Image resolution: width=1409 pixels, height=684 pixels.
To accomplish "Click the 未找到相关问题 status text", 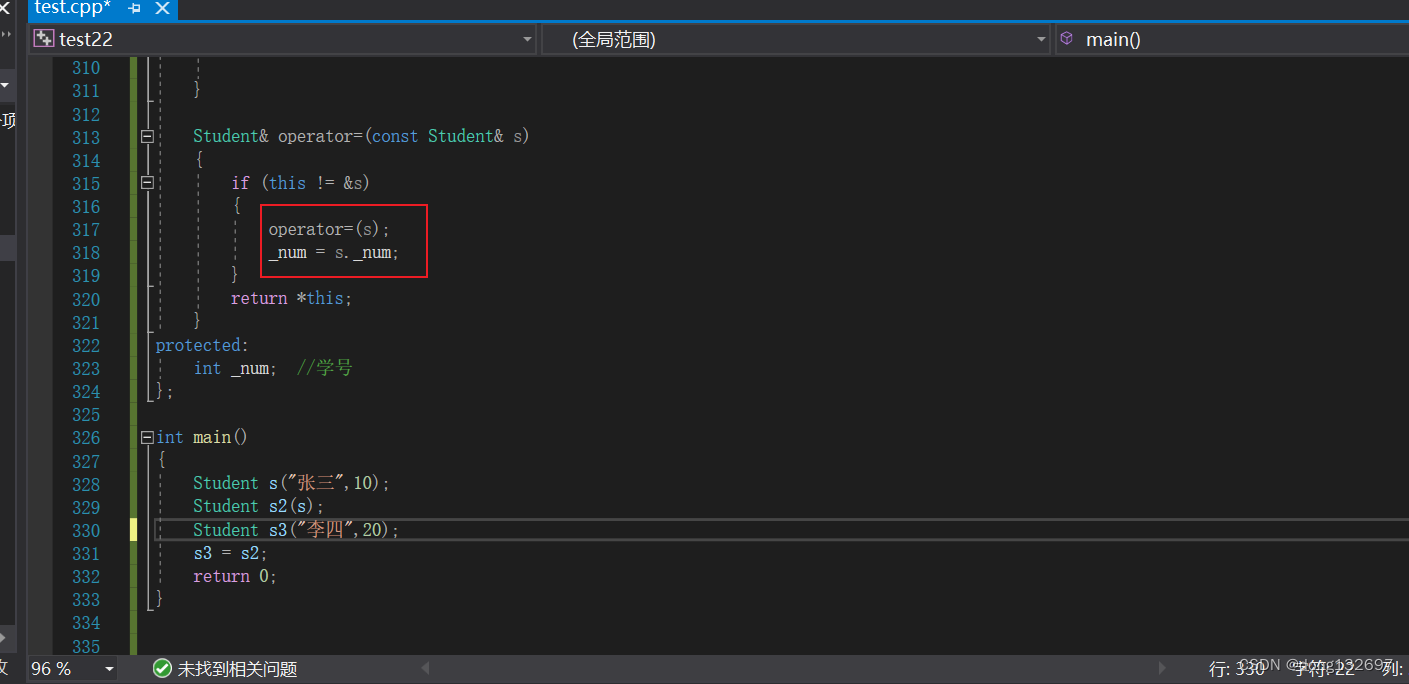I will tap(237, 669).
